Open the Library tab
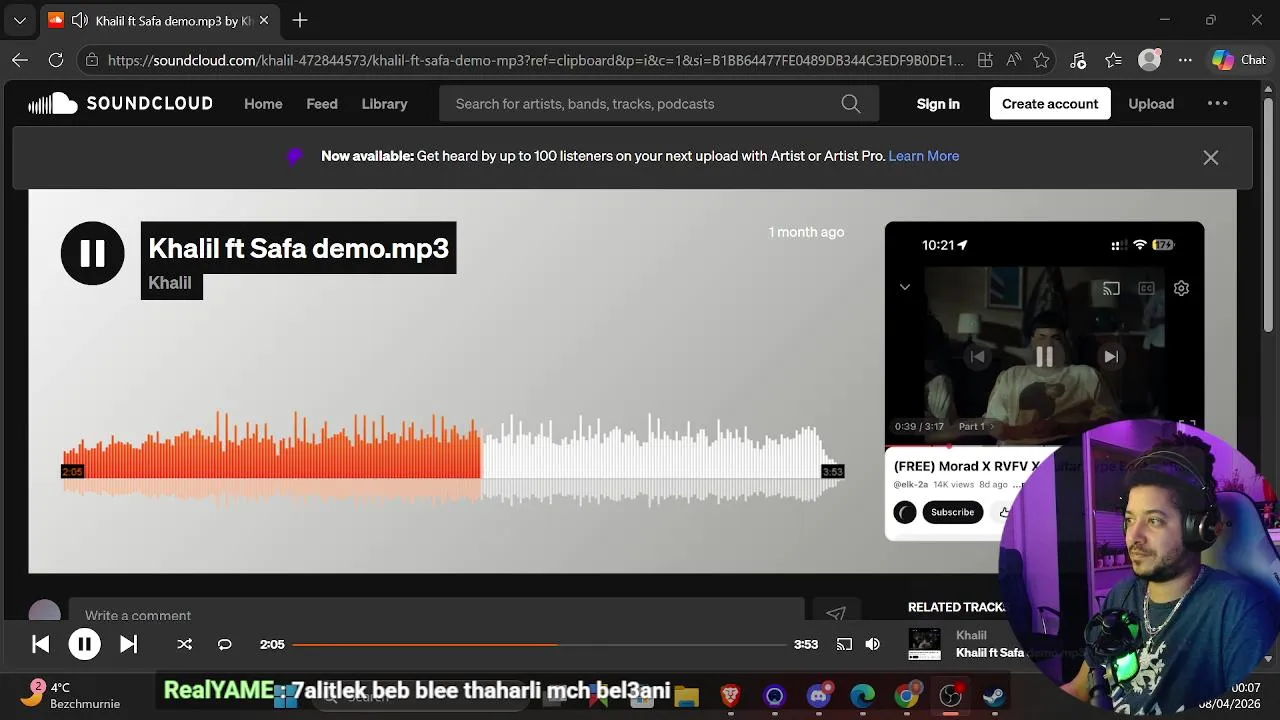Screen dimensions: 1280x720 pyautogui.click(x=384, y=104)
